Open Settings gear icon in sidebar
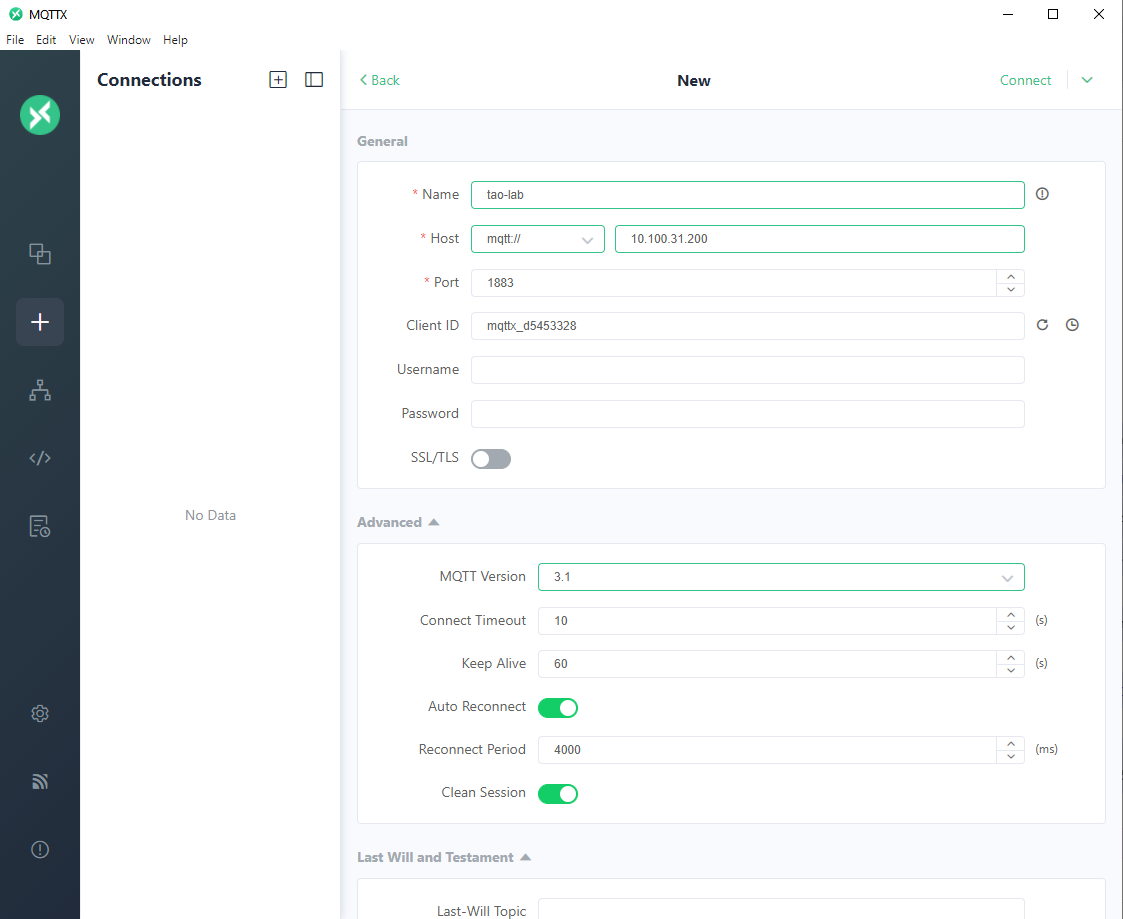The height and width of the screenshot is (919, 1123). [40, 714]
